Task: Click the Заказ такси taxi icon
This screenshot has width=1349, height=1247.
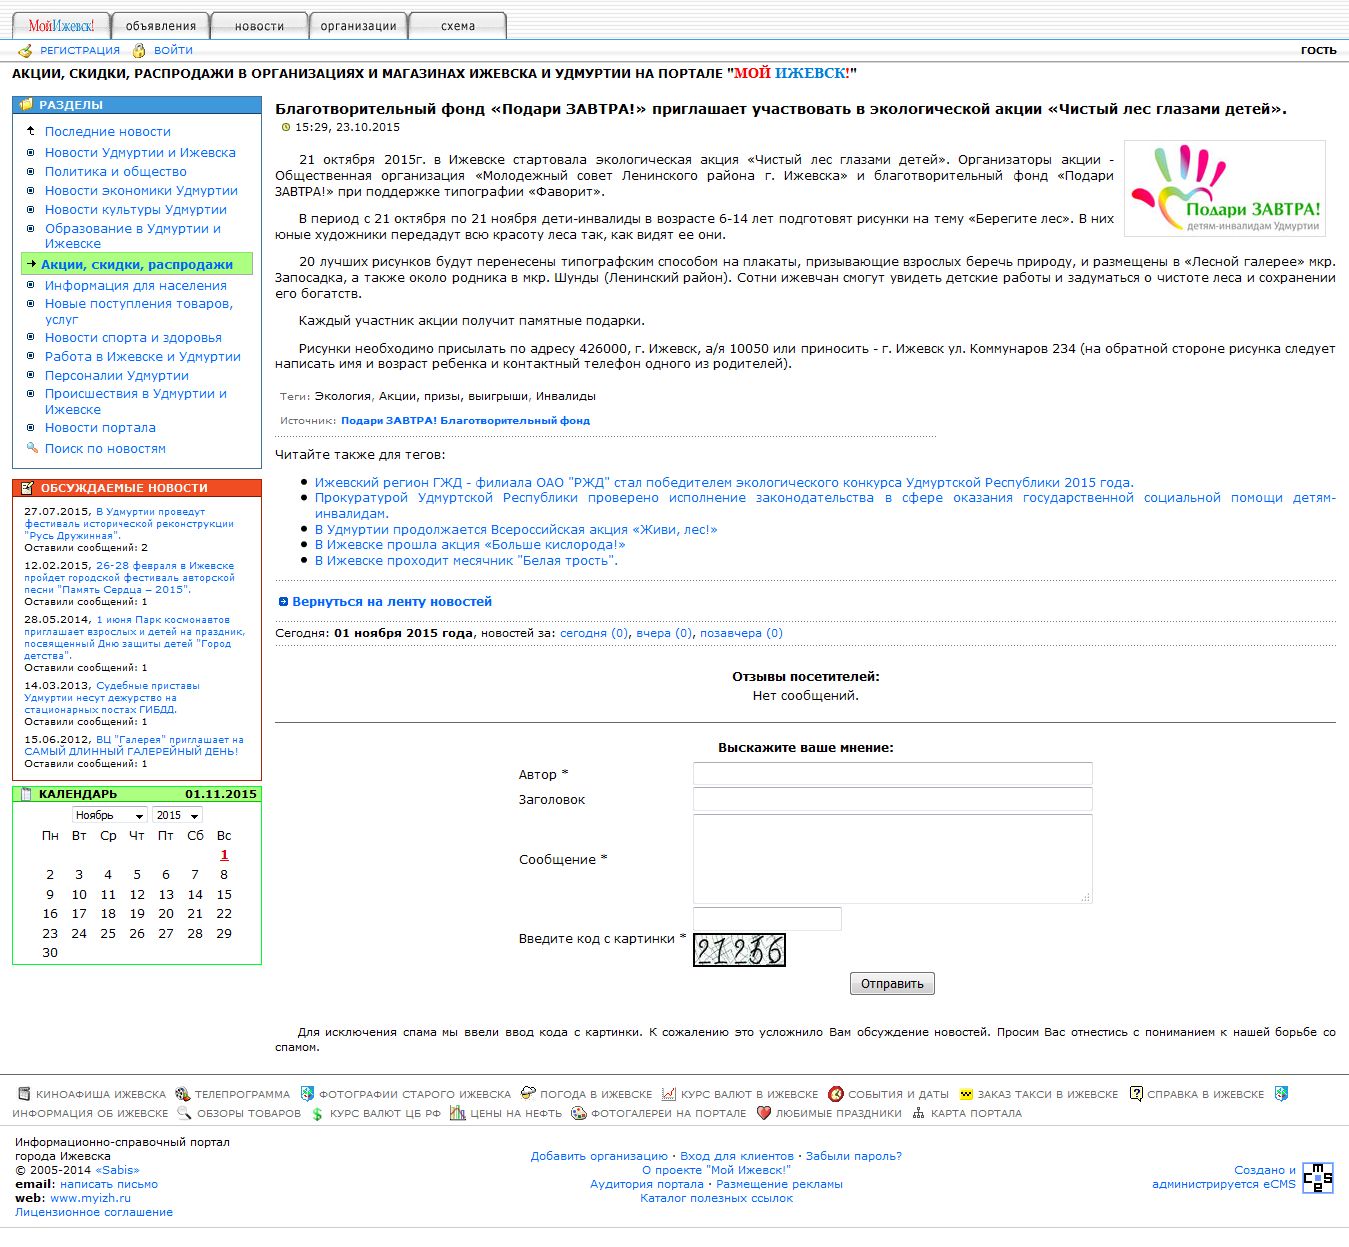Action: (x=966, y=1094)
